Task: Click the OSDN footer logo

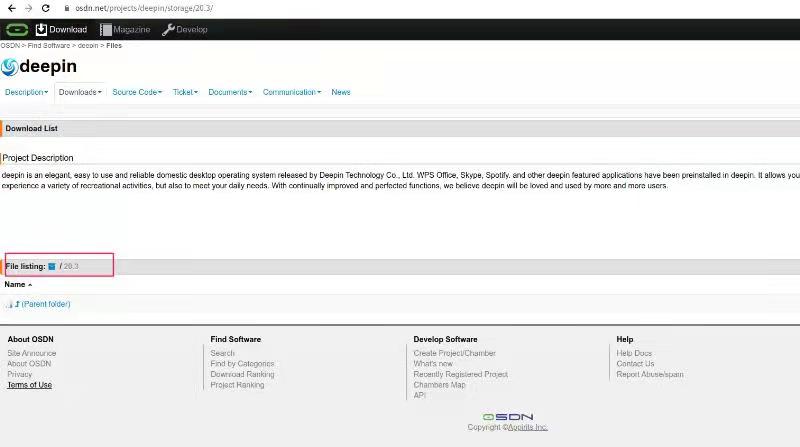Action: pos(508,417)
